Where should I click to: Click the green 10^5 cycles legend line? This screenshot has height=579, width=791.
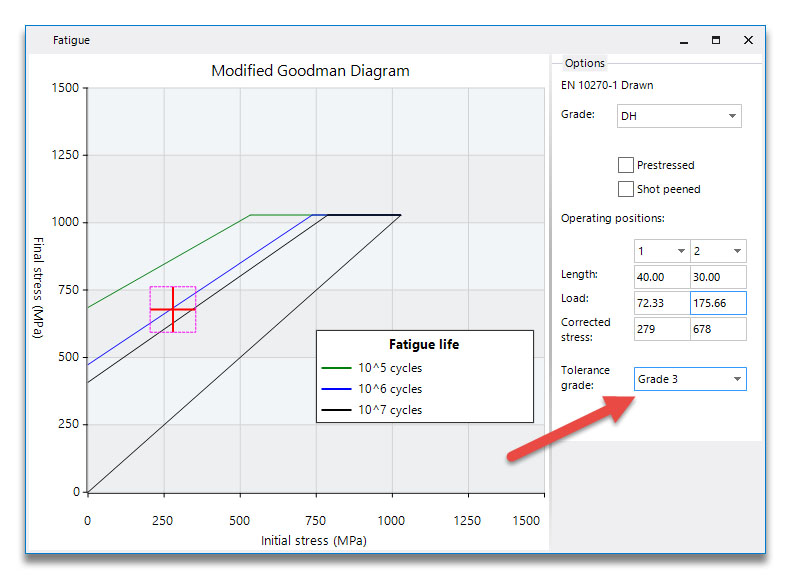coord(336,368)
